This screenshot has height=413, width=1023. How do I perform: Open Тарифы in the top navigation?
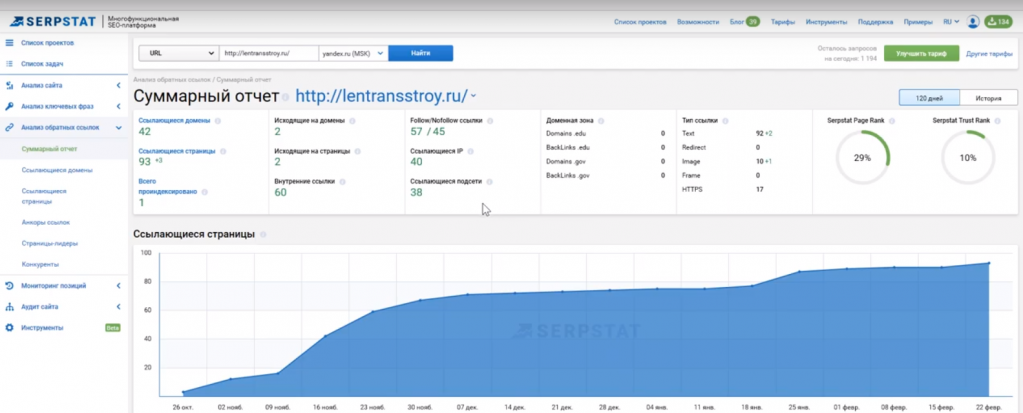[783, 22]
